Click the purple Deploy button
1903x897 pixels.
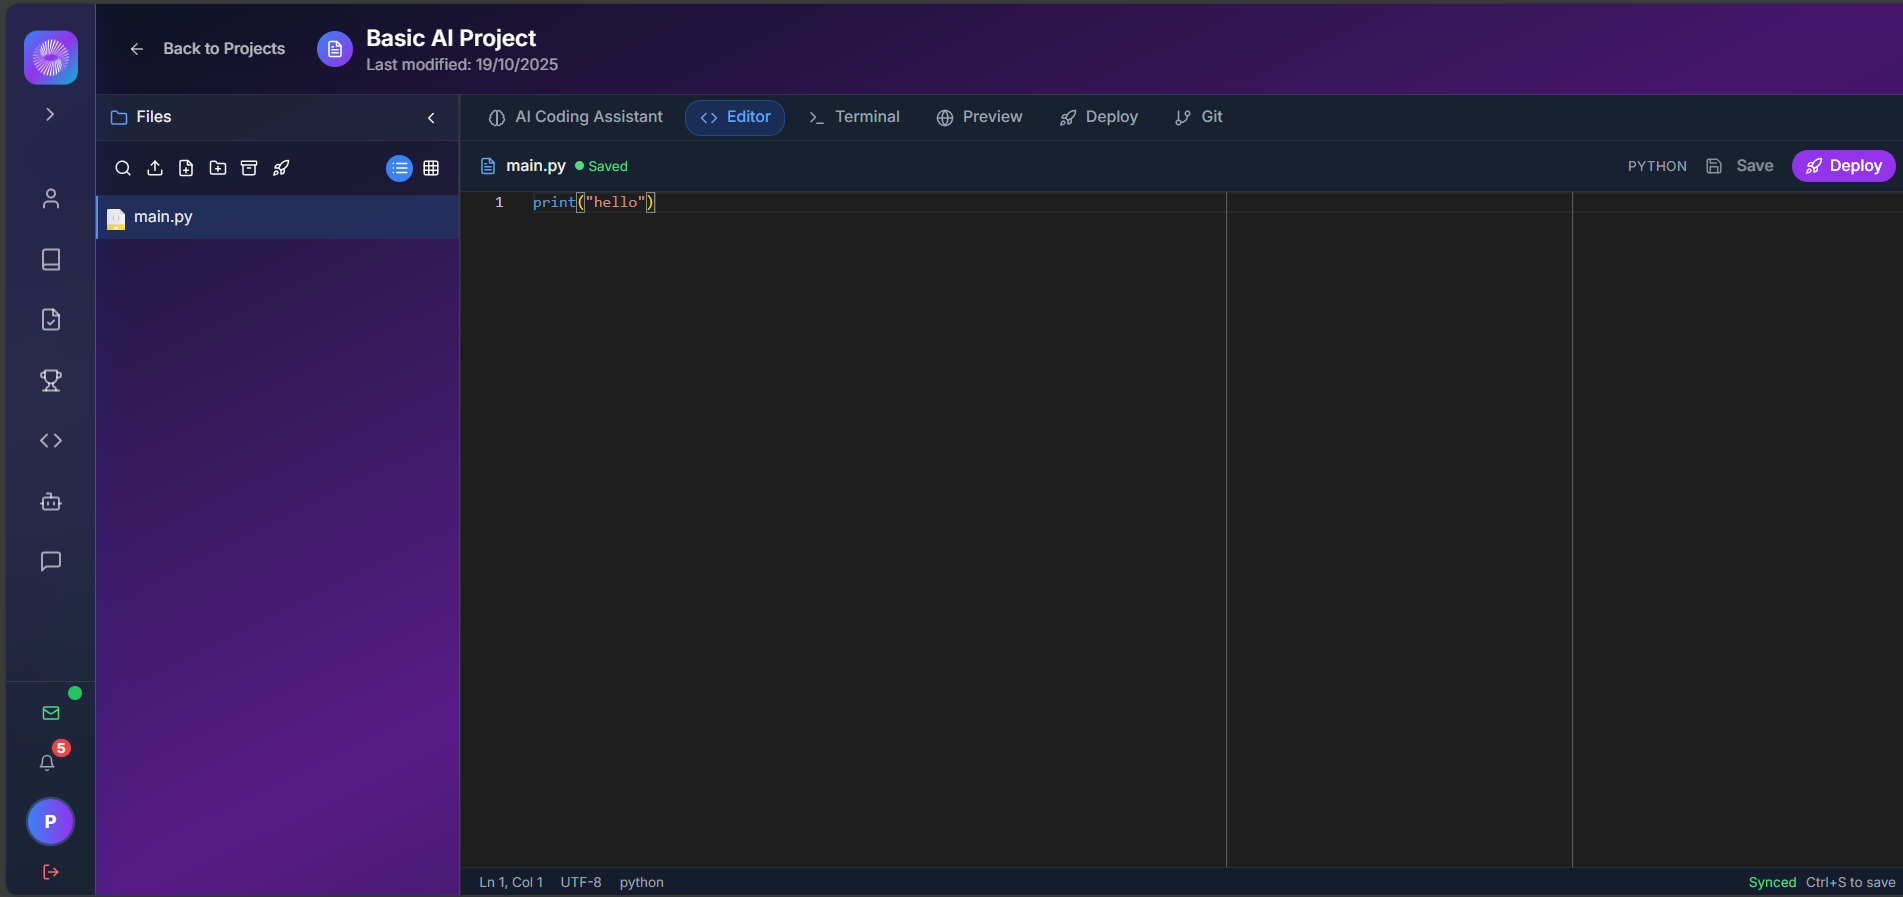pyautogui.click(x=1843, y=166)
